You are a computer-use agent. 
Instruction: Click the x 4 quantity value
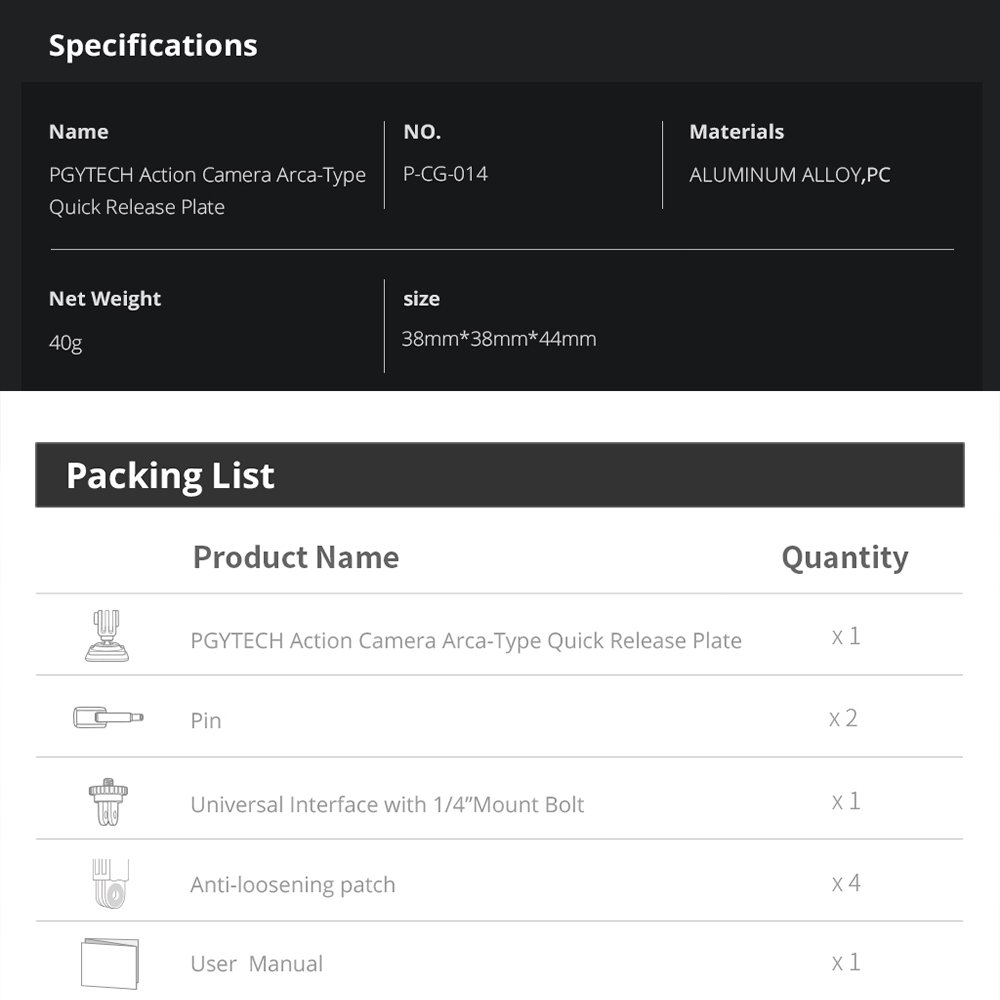tap(846, 883)
